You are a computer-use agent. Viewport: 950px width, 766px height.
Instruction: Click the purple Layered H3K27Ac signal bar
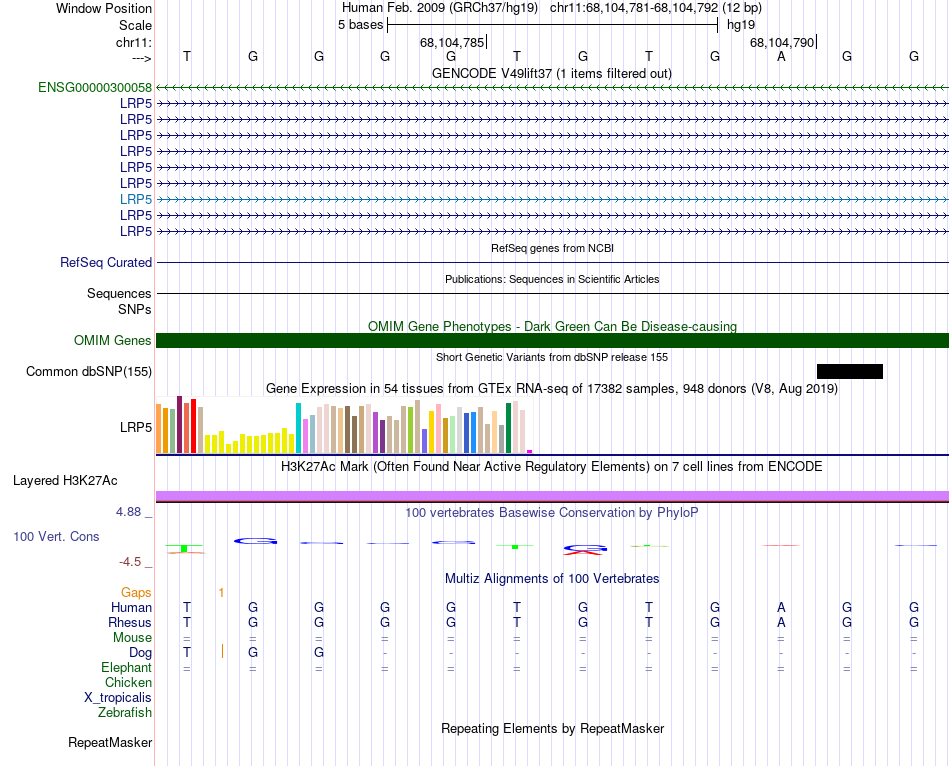point(552,496)
